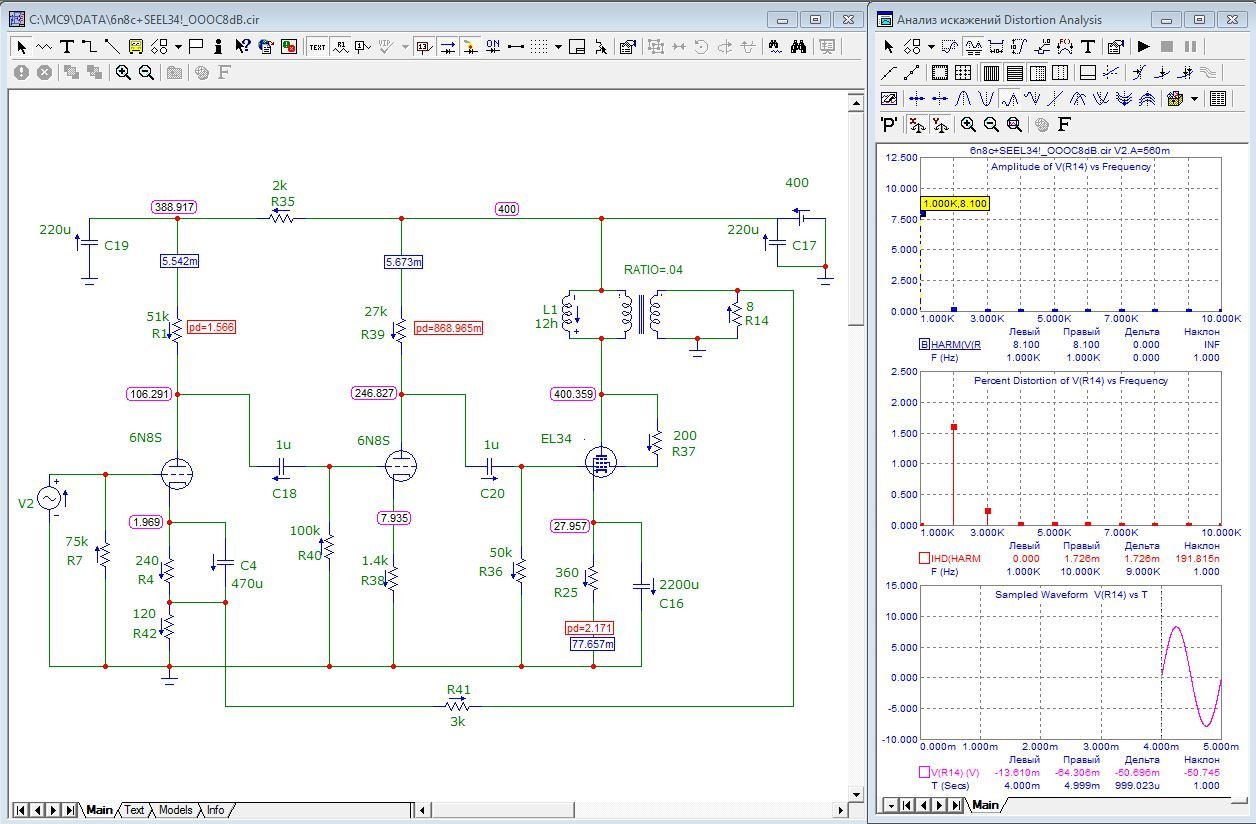Select the diagonal wire drawing tool

pyautogui.click(x=112, y=46)
